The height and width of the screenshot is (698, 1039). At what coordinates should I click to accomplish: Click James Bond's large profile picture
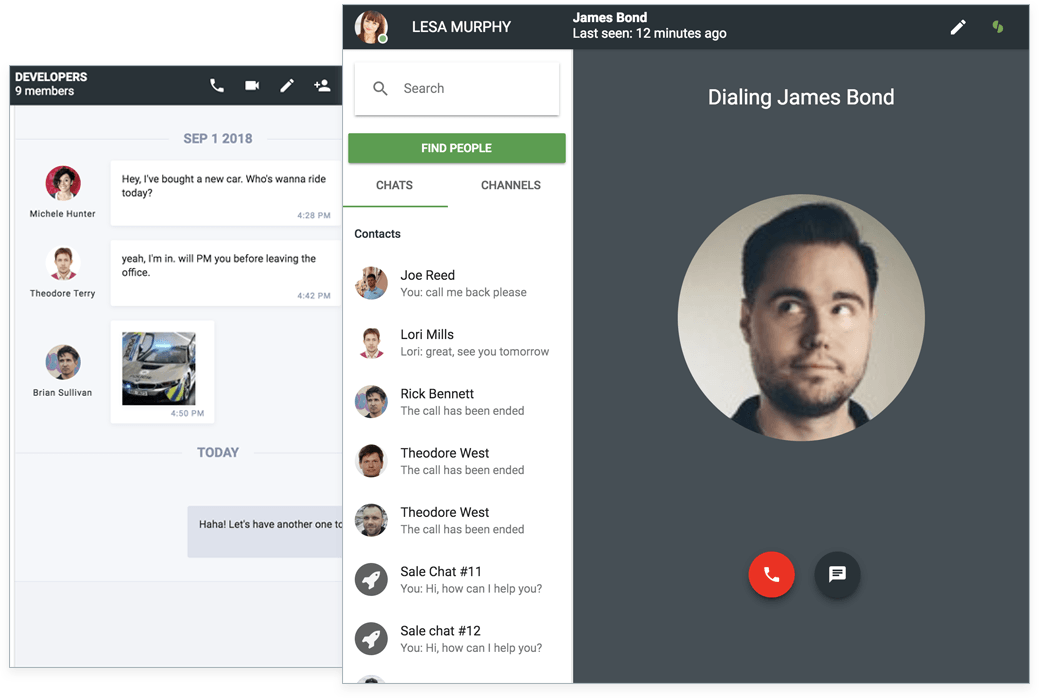[x=801, y=318]
